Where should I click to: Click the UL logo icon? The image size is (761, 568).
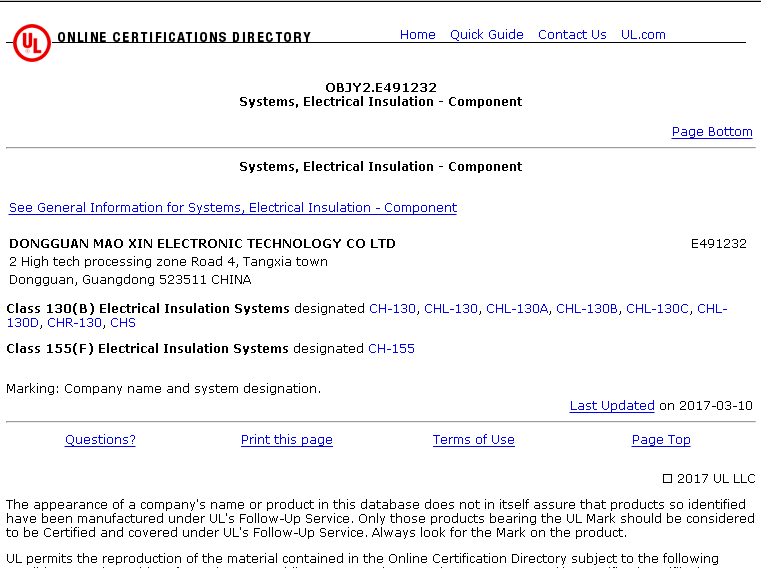[x=31, y=42]
